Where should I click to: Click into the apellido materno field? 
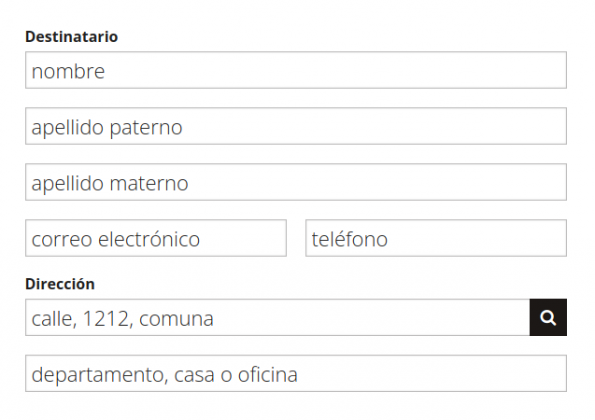(296, 182)
